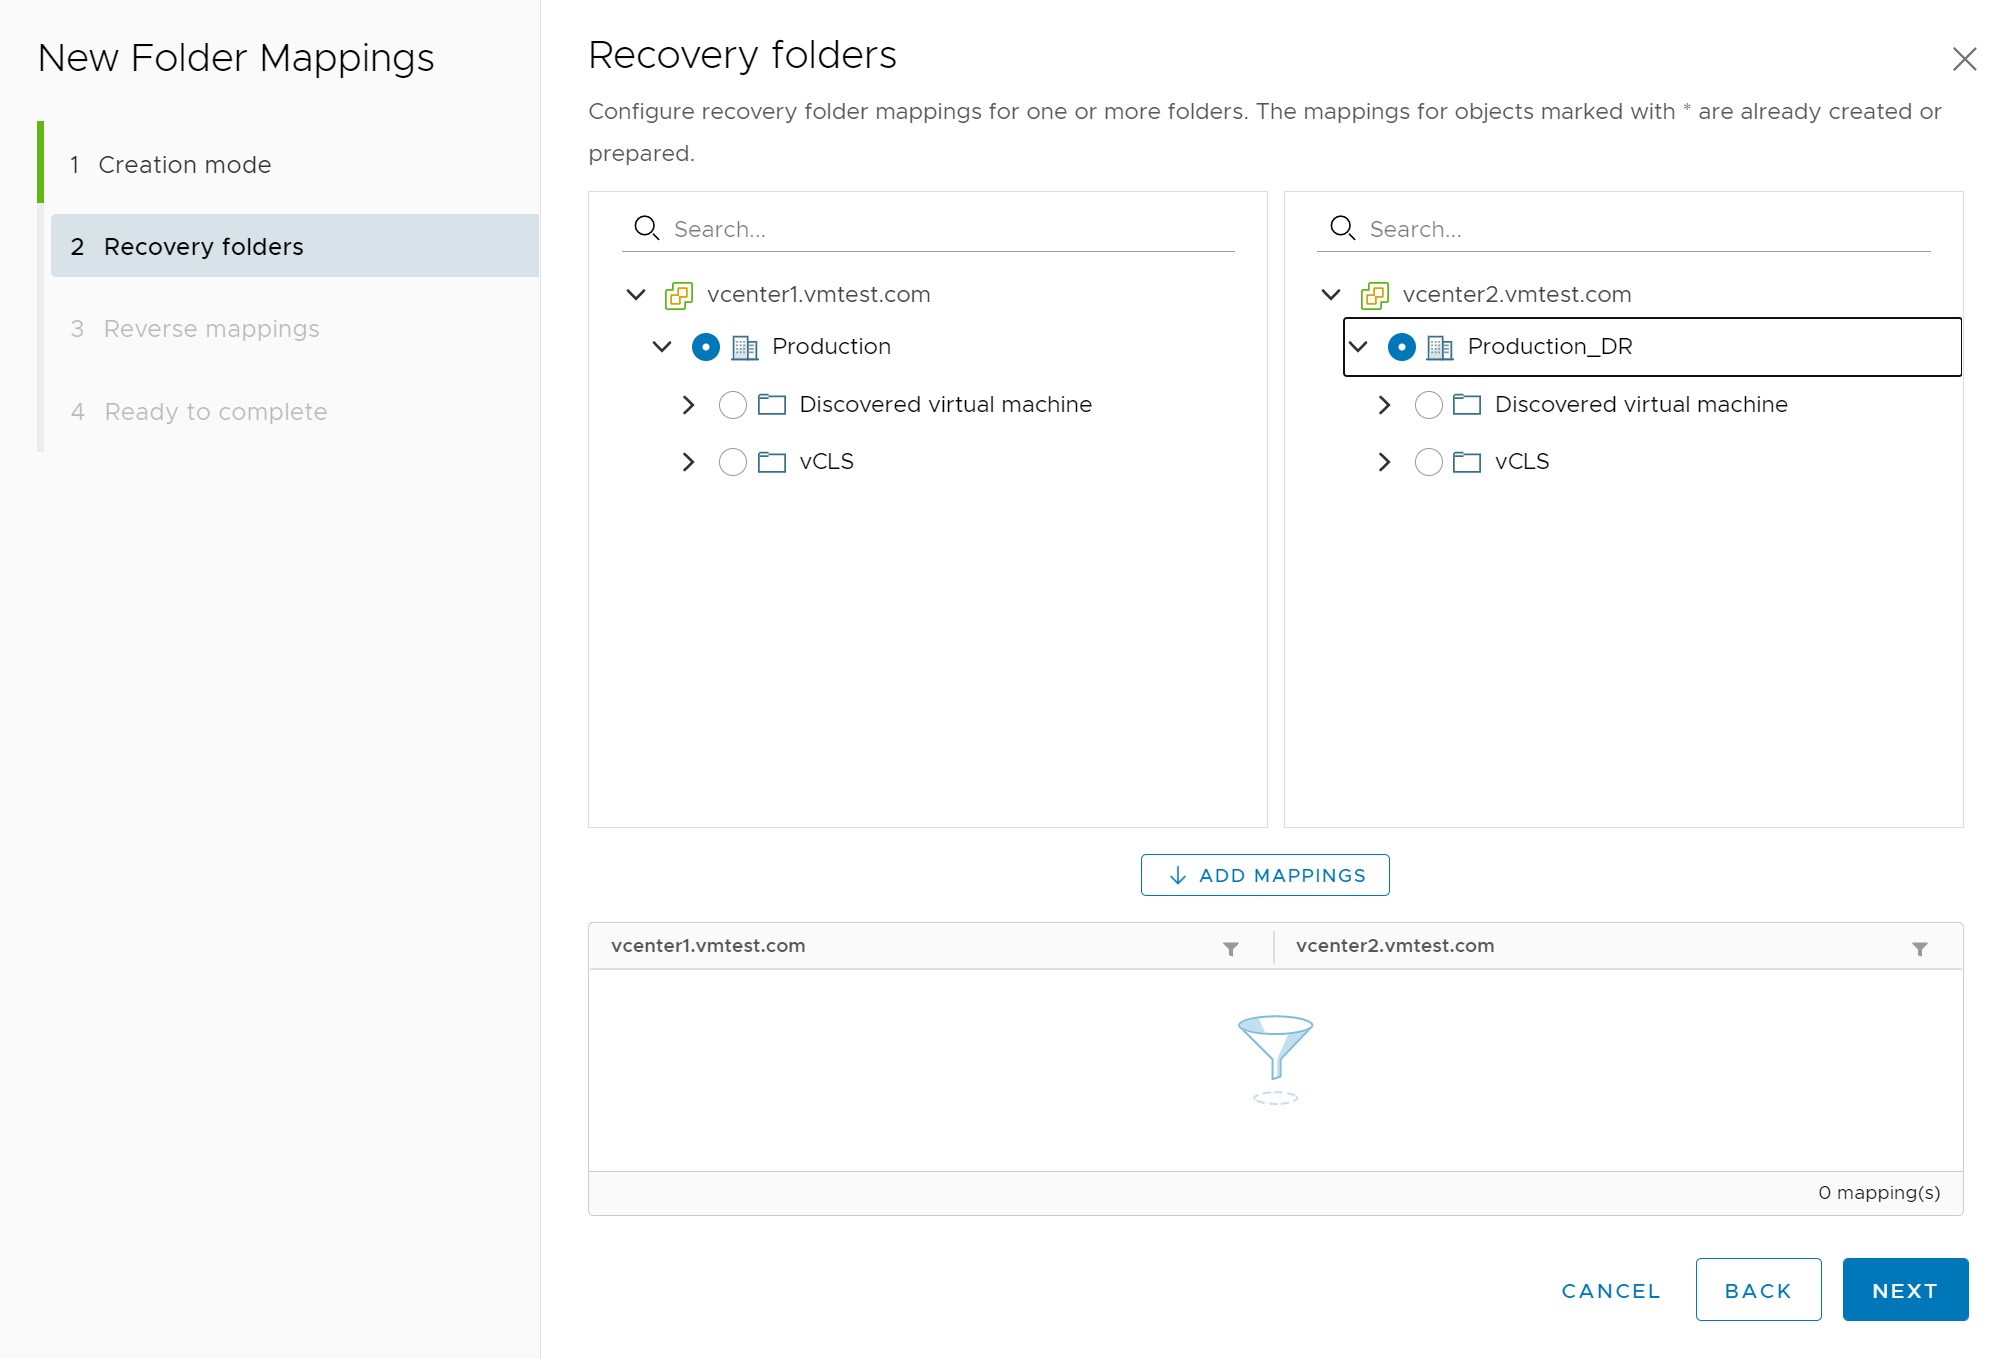
Task: Click the vcenter2.vmtest.com vCenter icon
Action: [1375, 295]
